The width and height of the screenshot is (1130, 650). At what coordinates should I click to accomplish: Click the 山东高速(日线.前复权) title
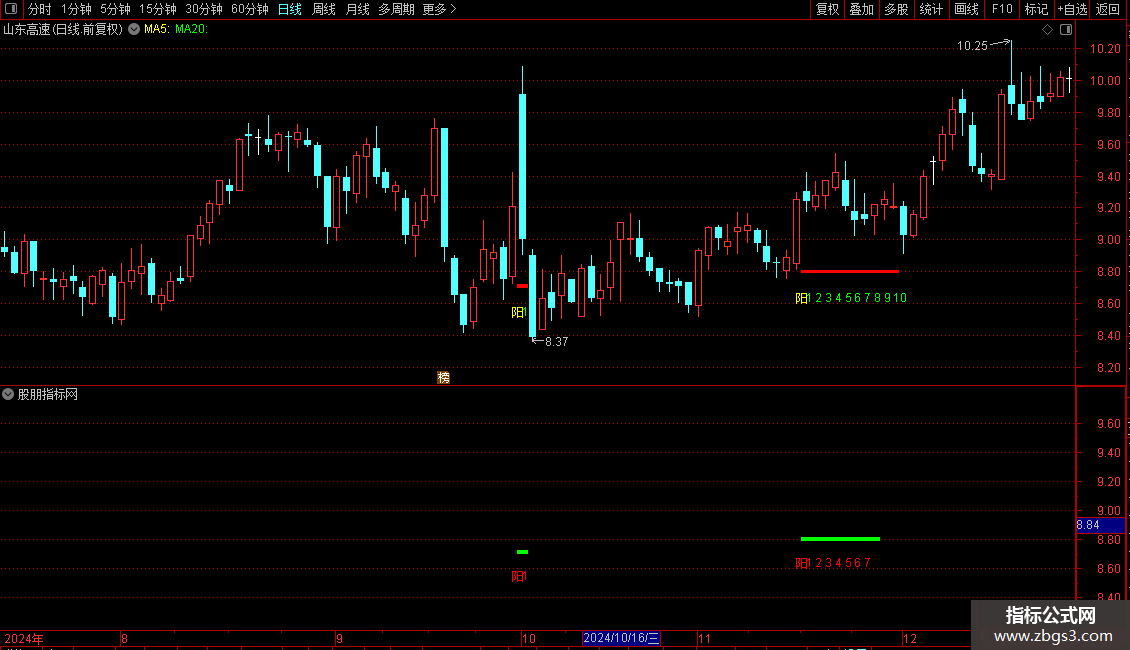pyautogui.click(x=63, y=30)
